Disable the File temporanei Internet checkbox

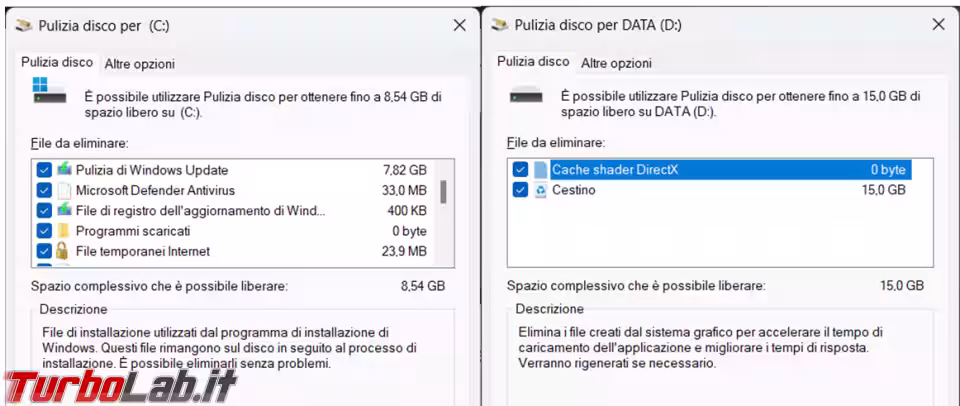click(x=43, y=251)
